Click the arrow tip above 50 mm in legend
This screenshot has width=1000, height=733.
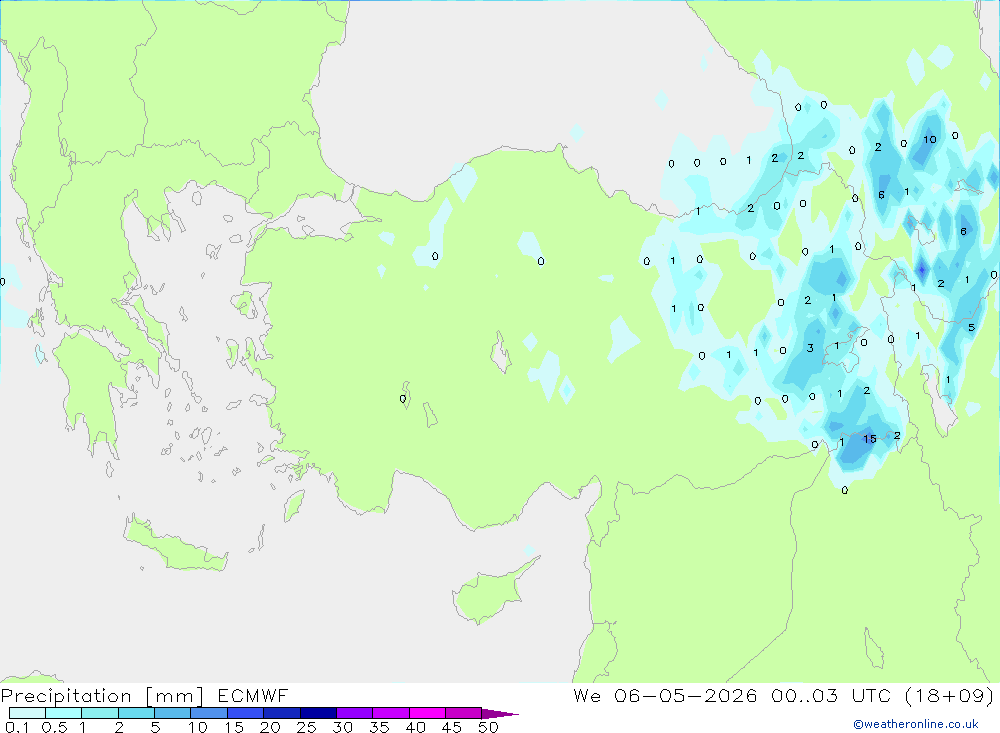click(x=501, y=713)
